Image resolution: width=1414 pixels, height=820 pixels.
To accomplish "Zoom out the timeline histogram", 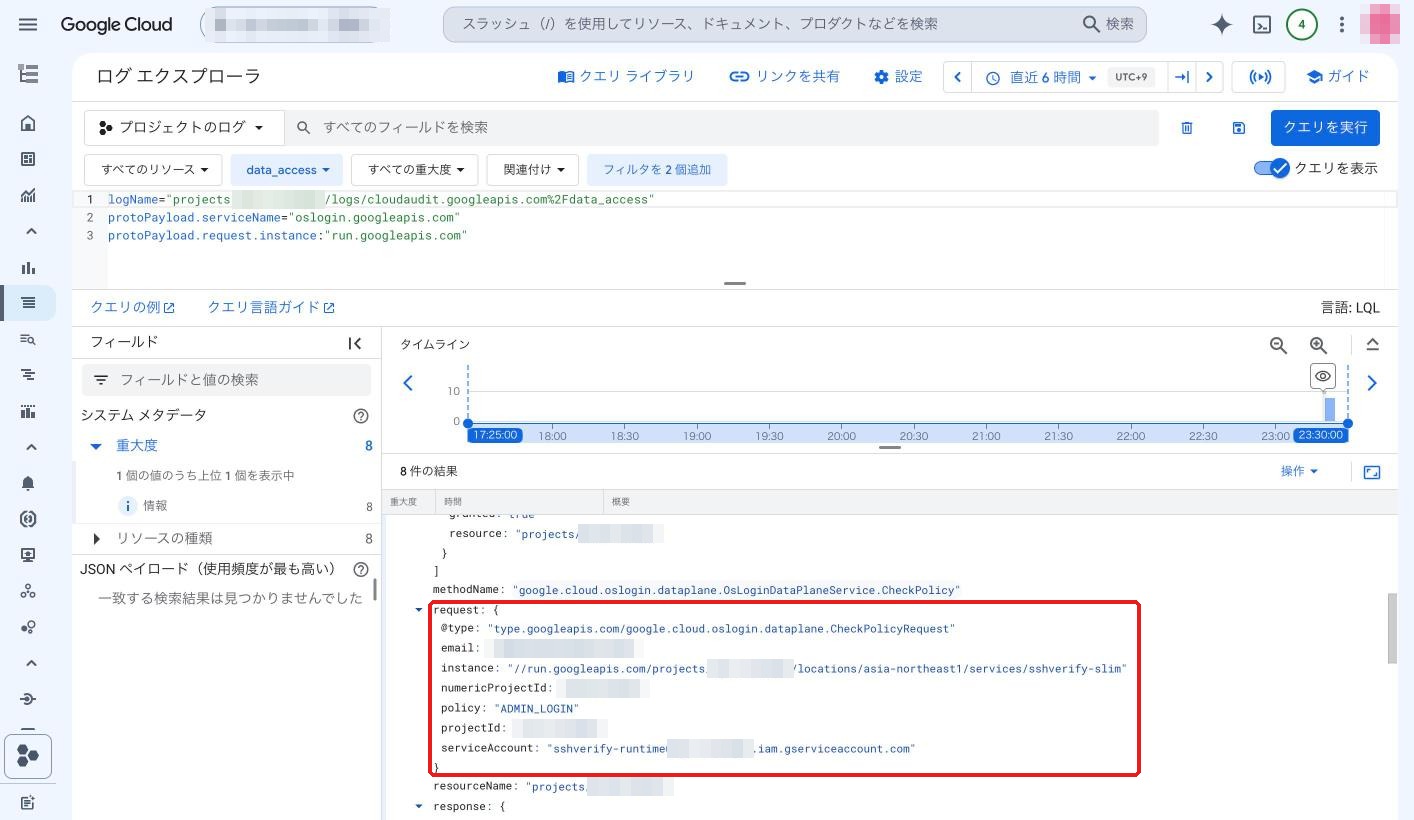I will point(1278,345).
